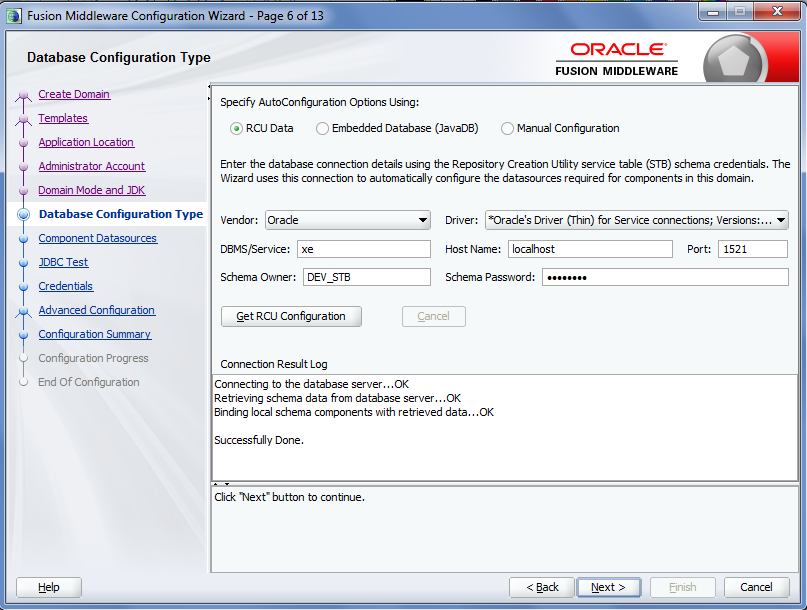The height and width of the screenshot is (610, 807).
Task: Click 'Binding local schema components' log line
Action: pyautogui.click(x=354, y=412)
